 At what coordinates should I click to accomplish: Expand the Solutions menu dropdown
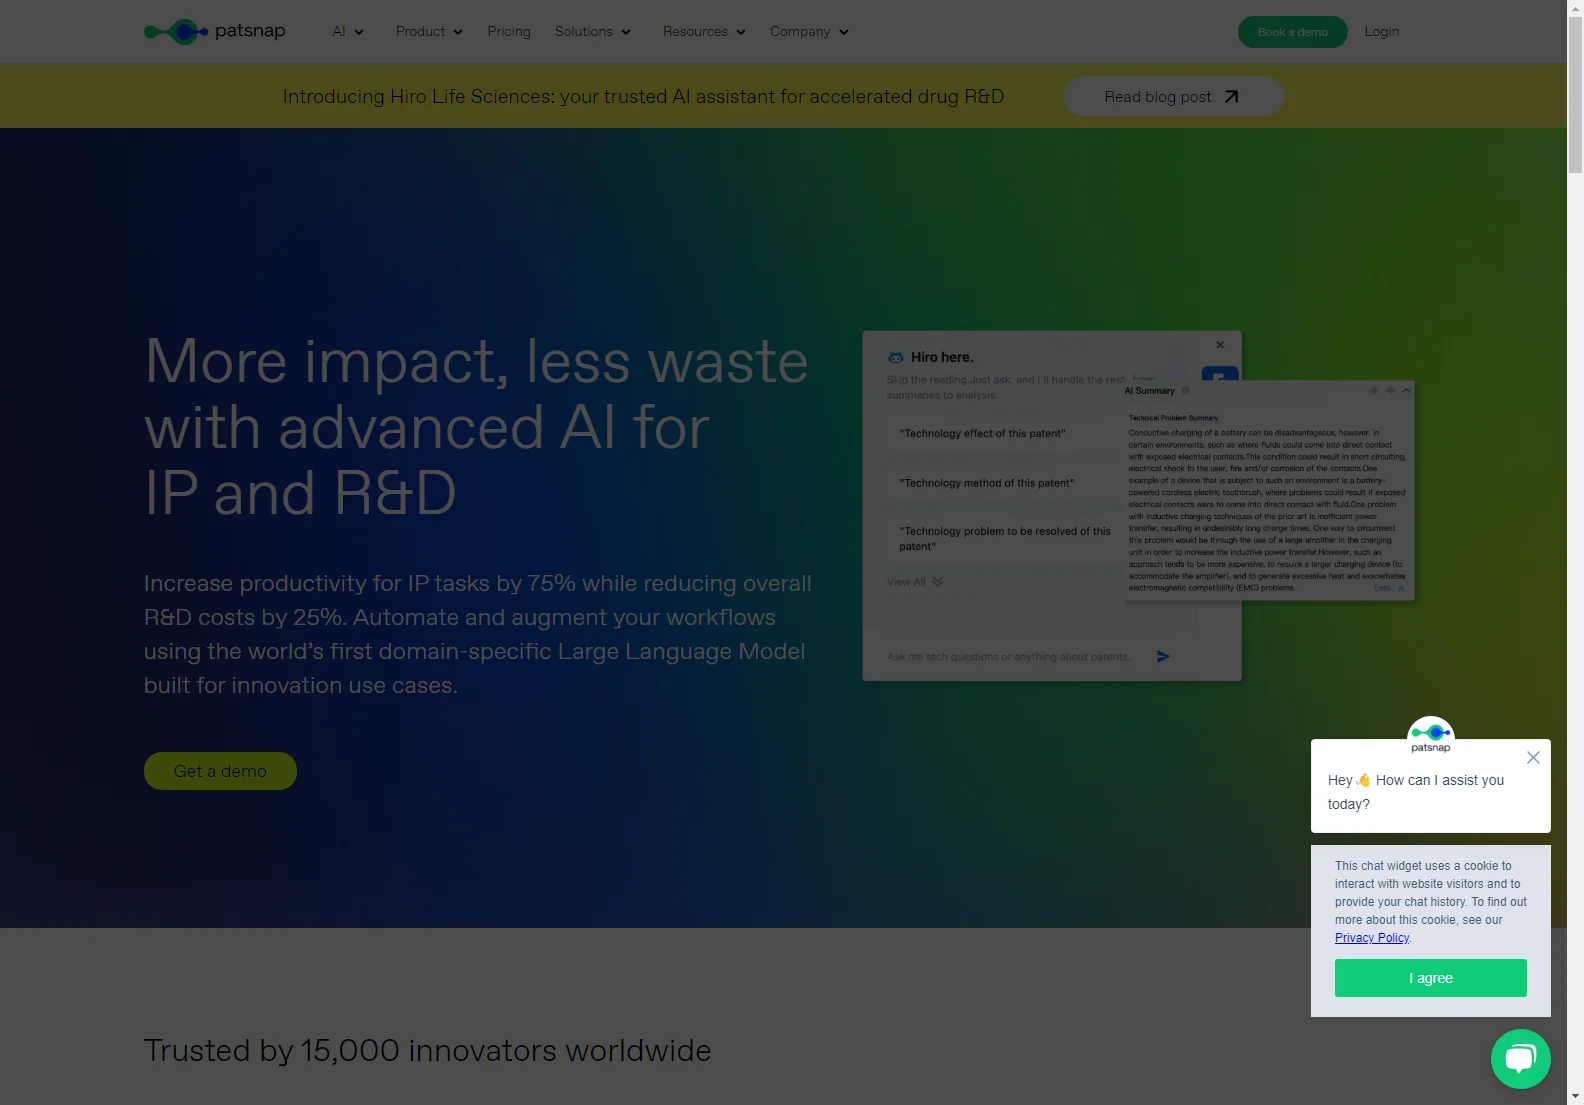[593, 32]
